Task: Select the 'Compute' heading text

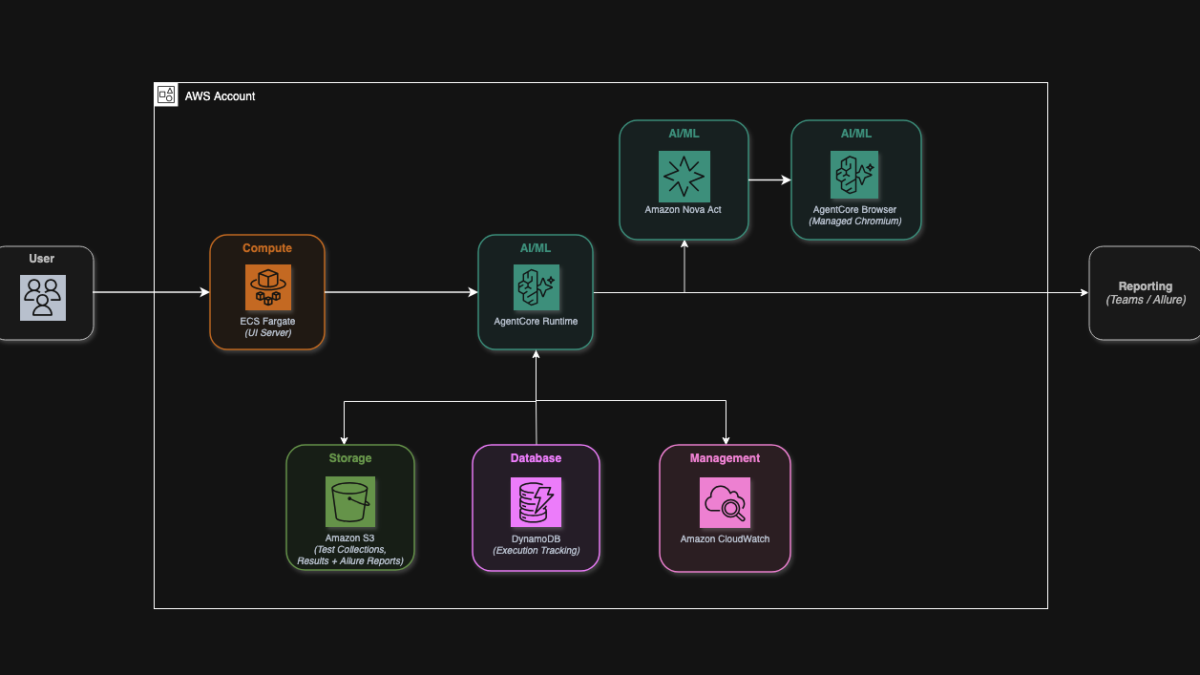Action: pos(267,248)
